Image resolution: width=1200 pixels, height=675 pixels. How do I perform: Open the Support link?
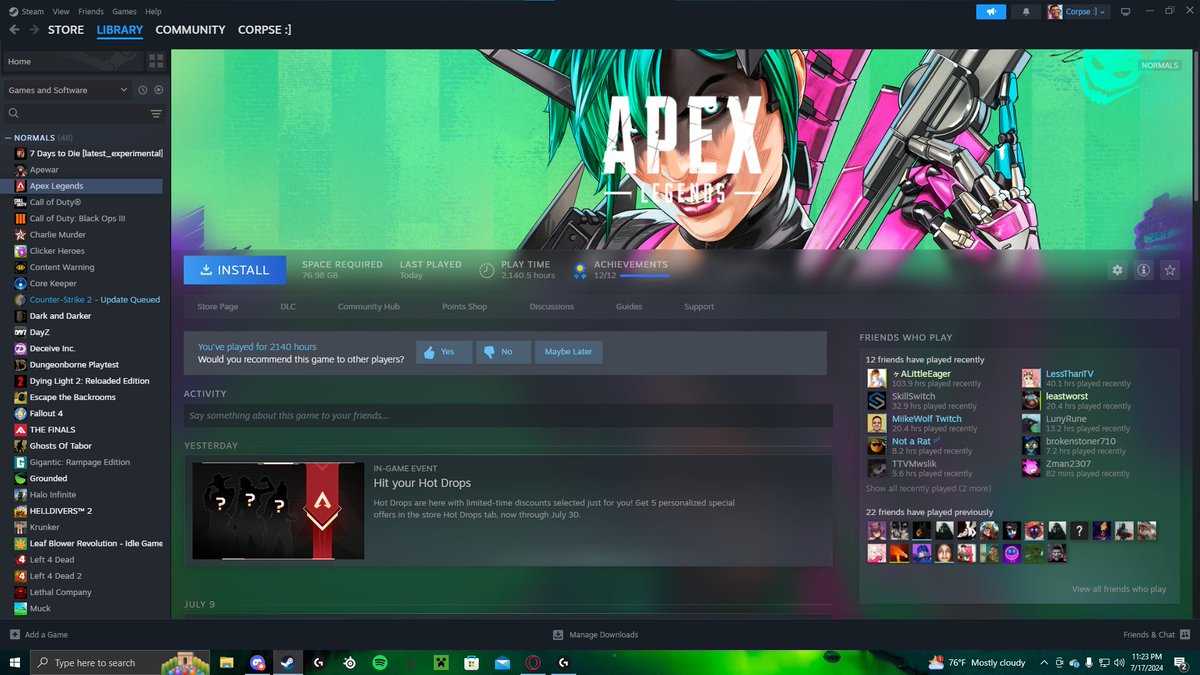pyautogui.click(x=699, y=307)
